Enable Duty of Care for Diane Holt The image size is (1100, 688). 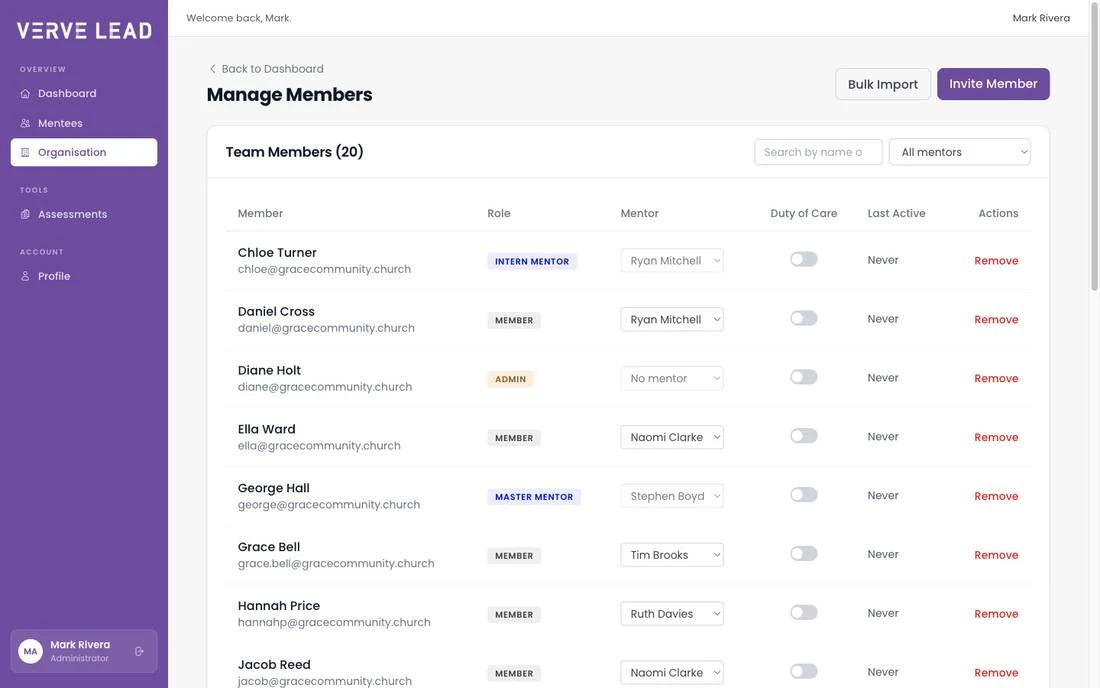pos(803,377)
